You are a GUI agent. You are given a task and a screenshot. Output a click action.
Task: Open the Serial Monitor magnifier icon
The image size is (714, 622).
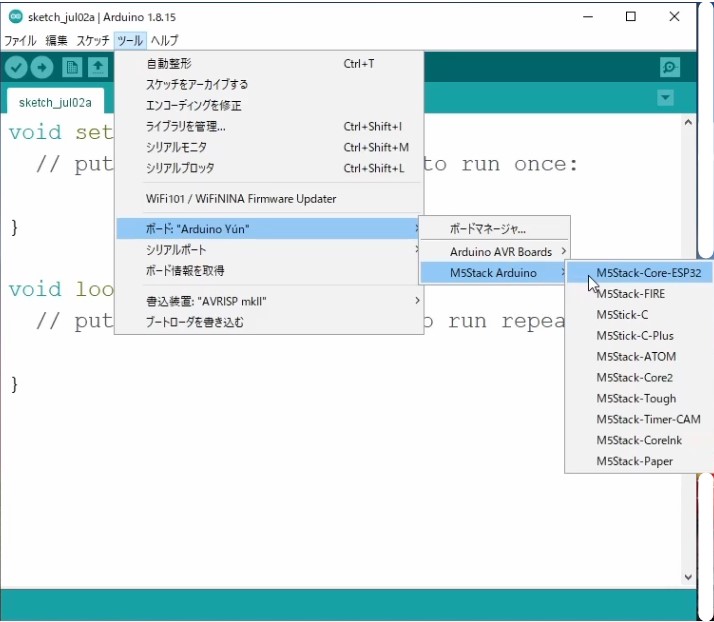[669, 67]
